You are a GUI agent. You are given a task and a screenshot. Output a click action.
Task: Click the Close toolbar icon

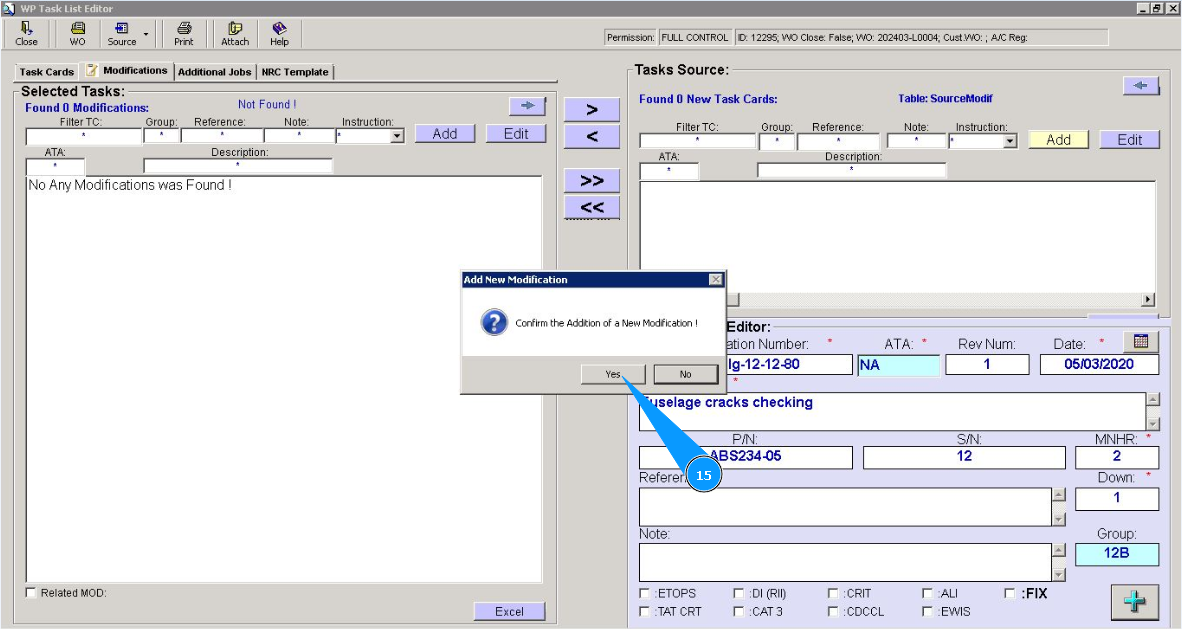(x=26, y=34)
